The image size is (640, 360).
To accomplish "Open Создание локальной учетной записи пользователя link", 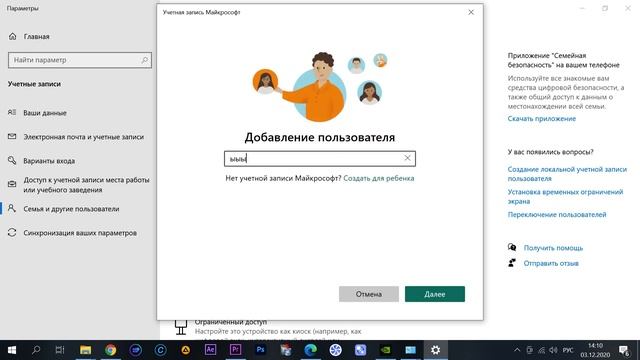I will point(567,173).
